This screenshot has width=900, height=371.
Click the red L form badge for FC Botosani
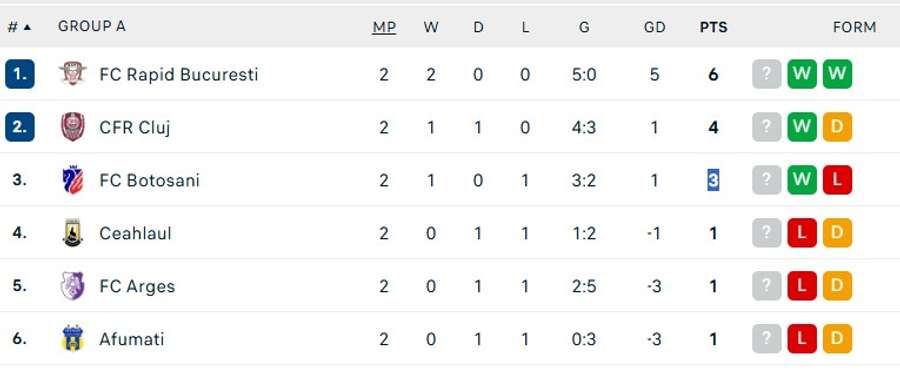coord(837,180)
